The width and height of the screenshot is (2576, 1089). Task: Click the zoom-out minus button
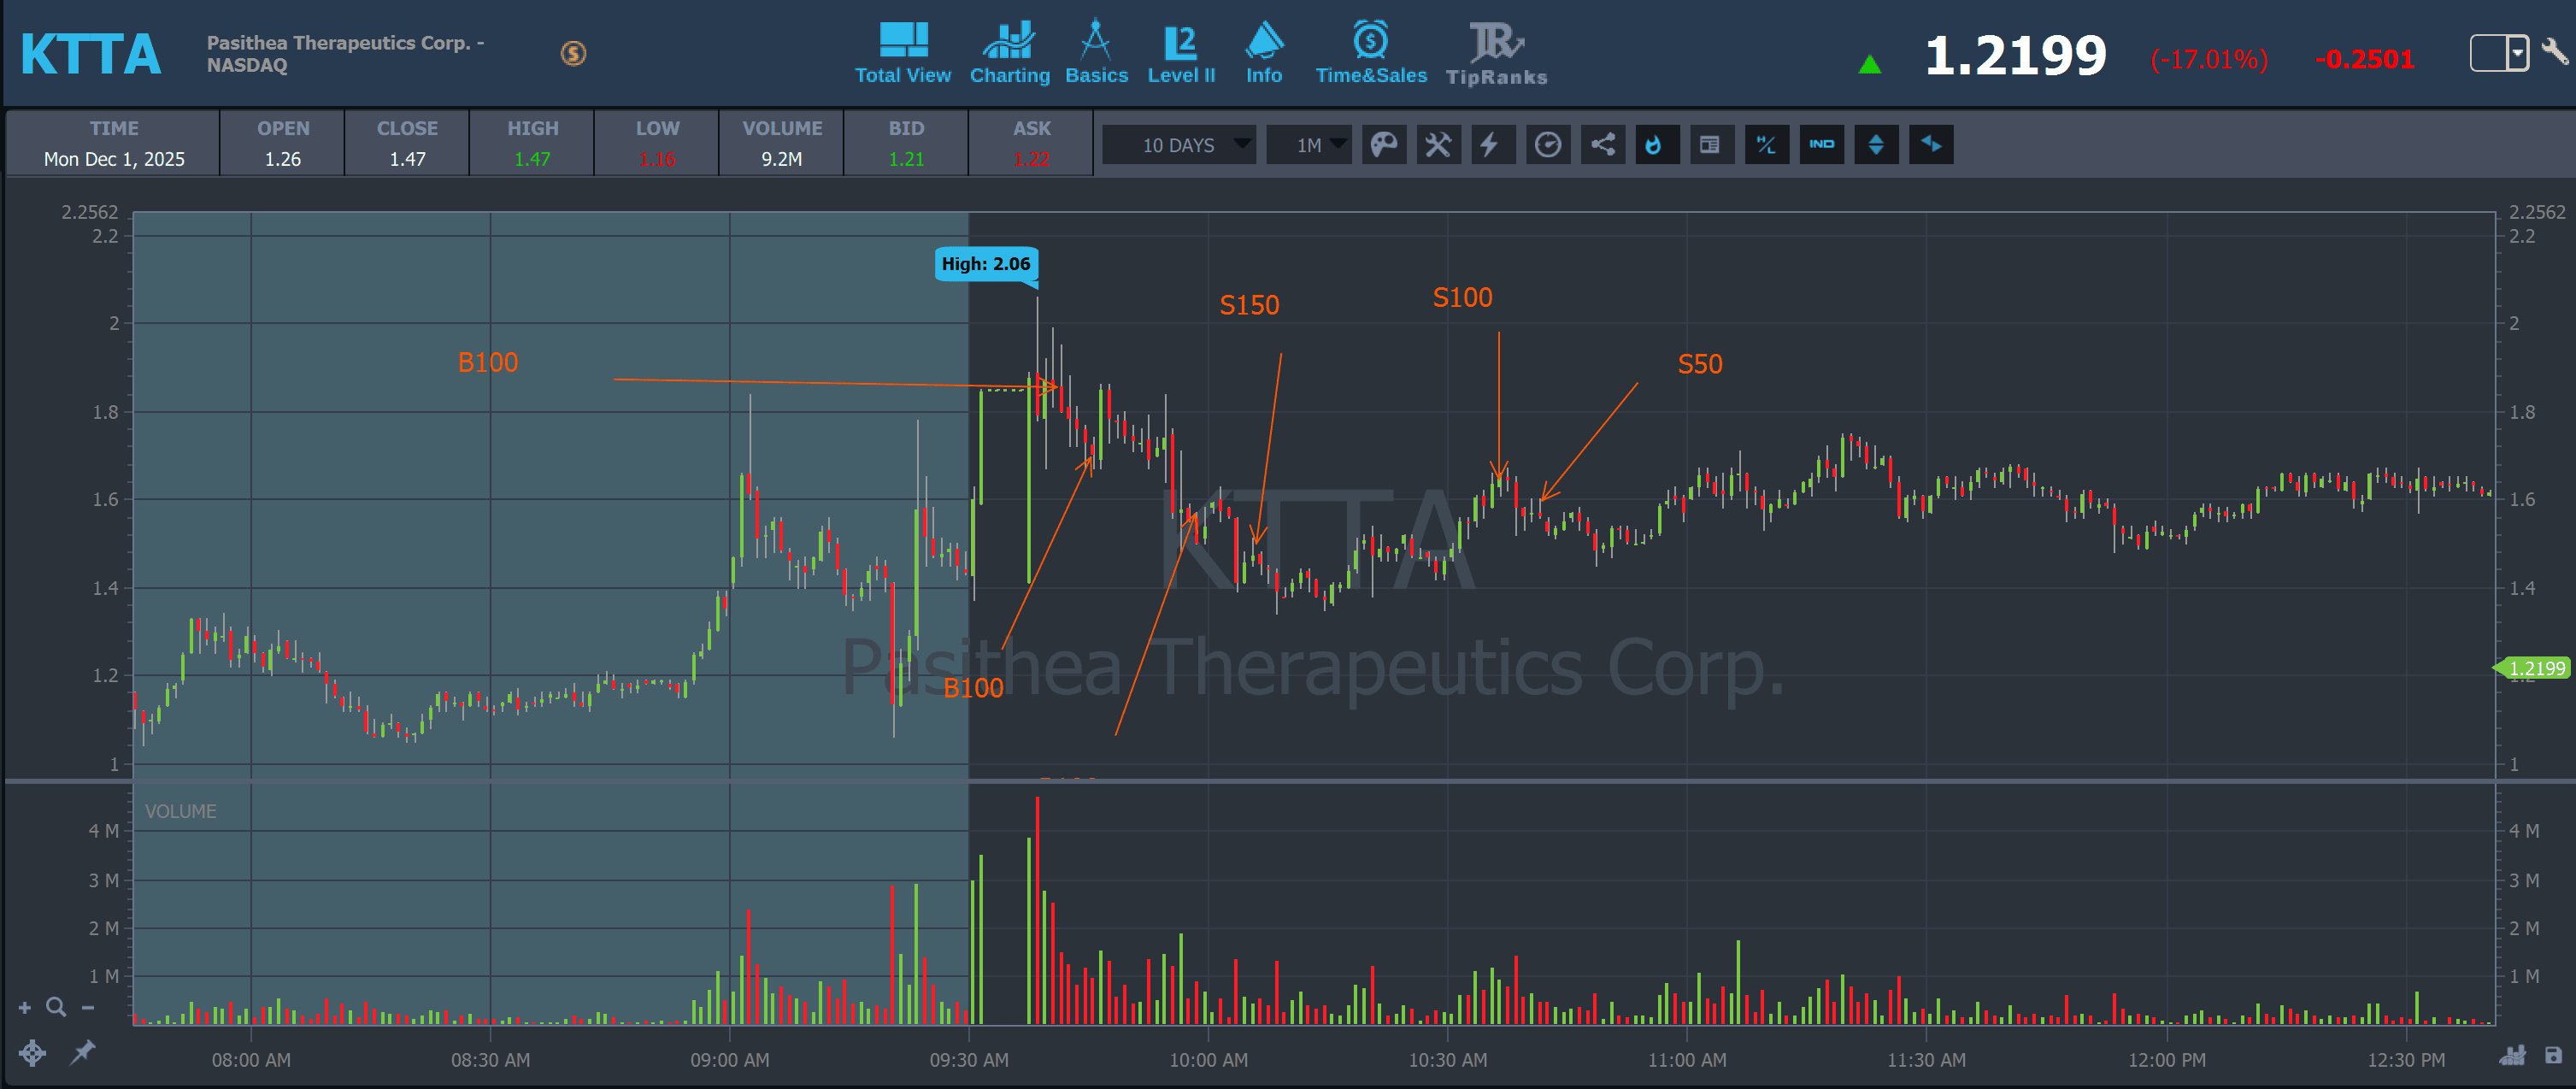coord(88,1008)
